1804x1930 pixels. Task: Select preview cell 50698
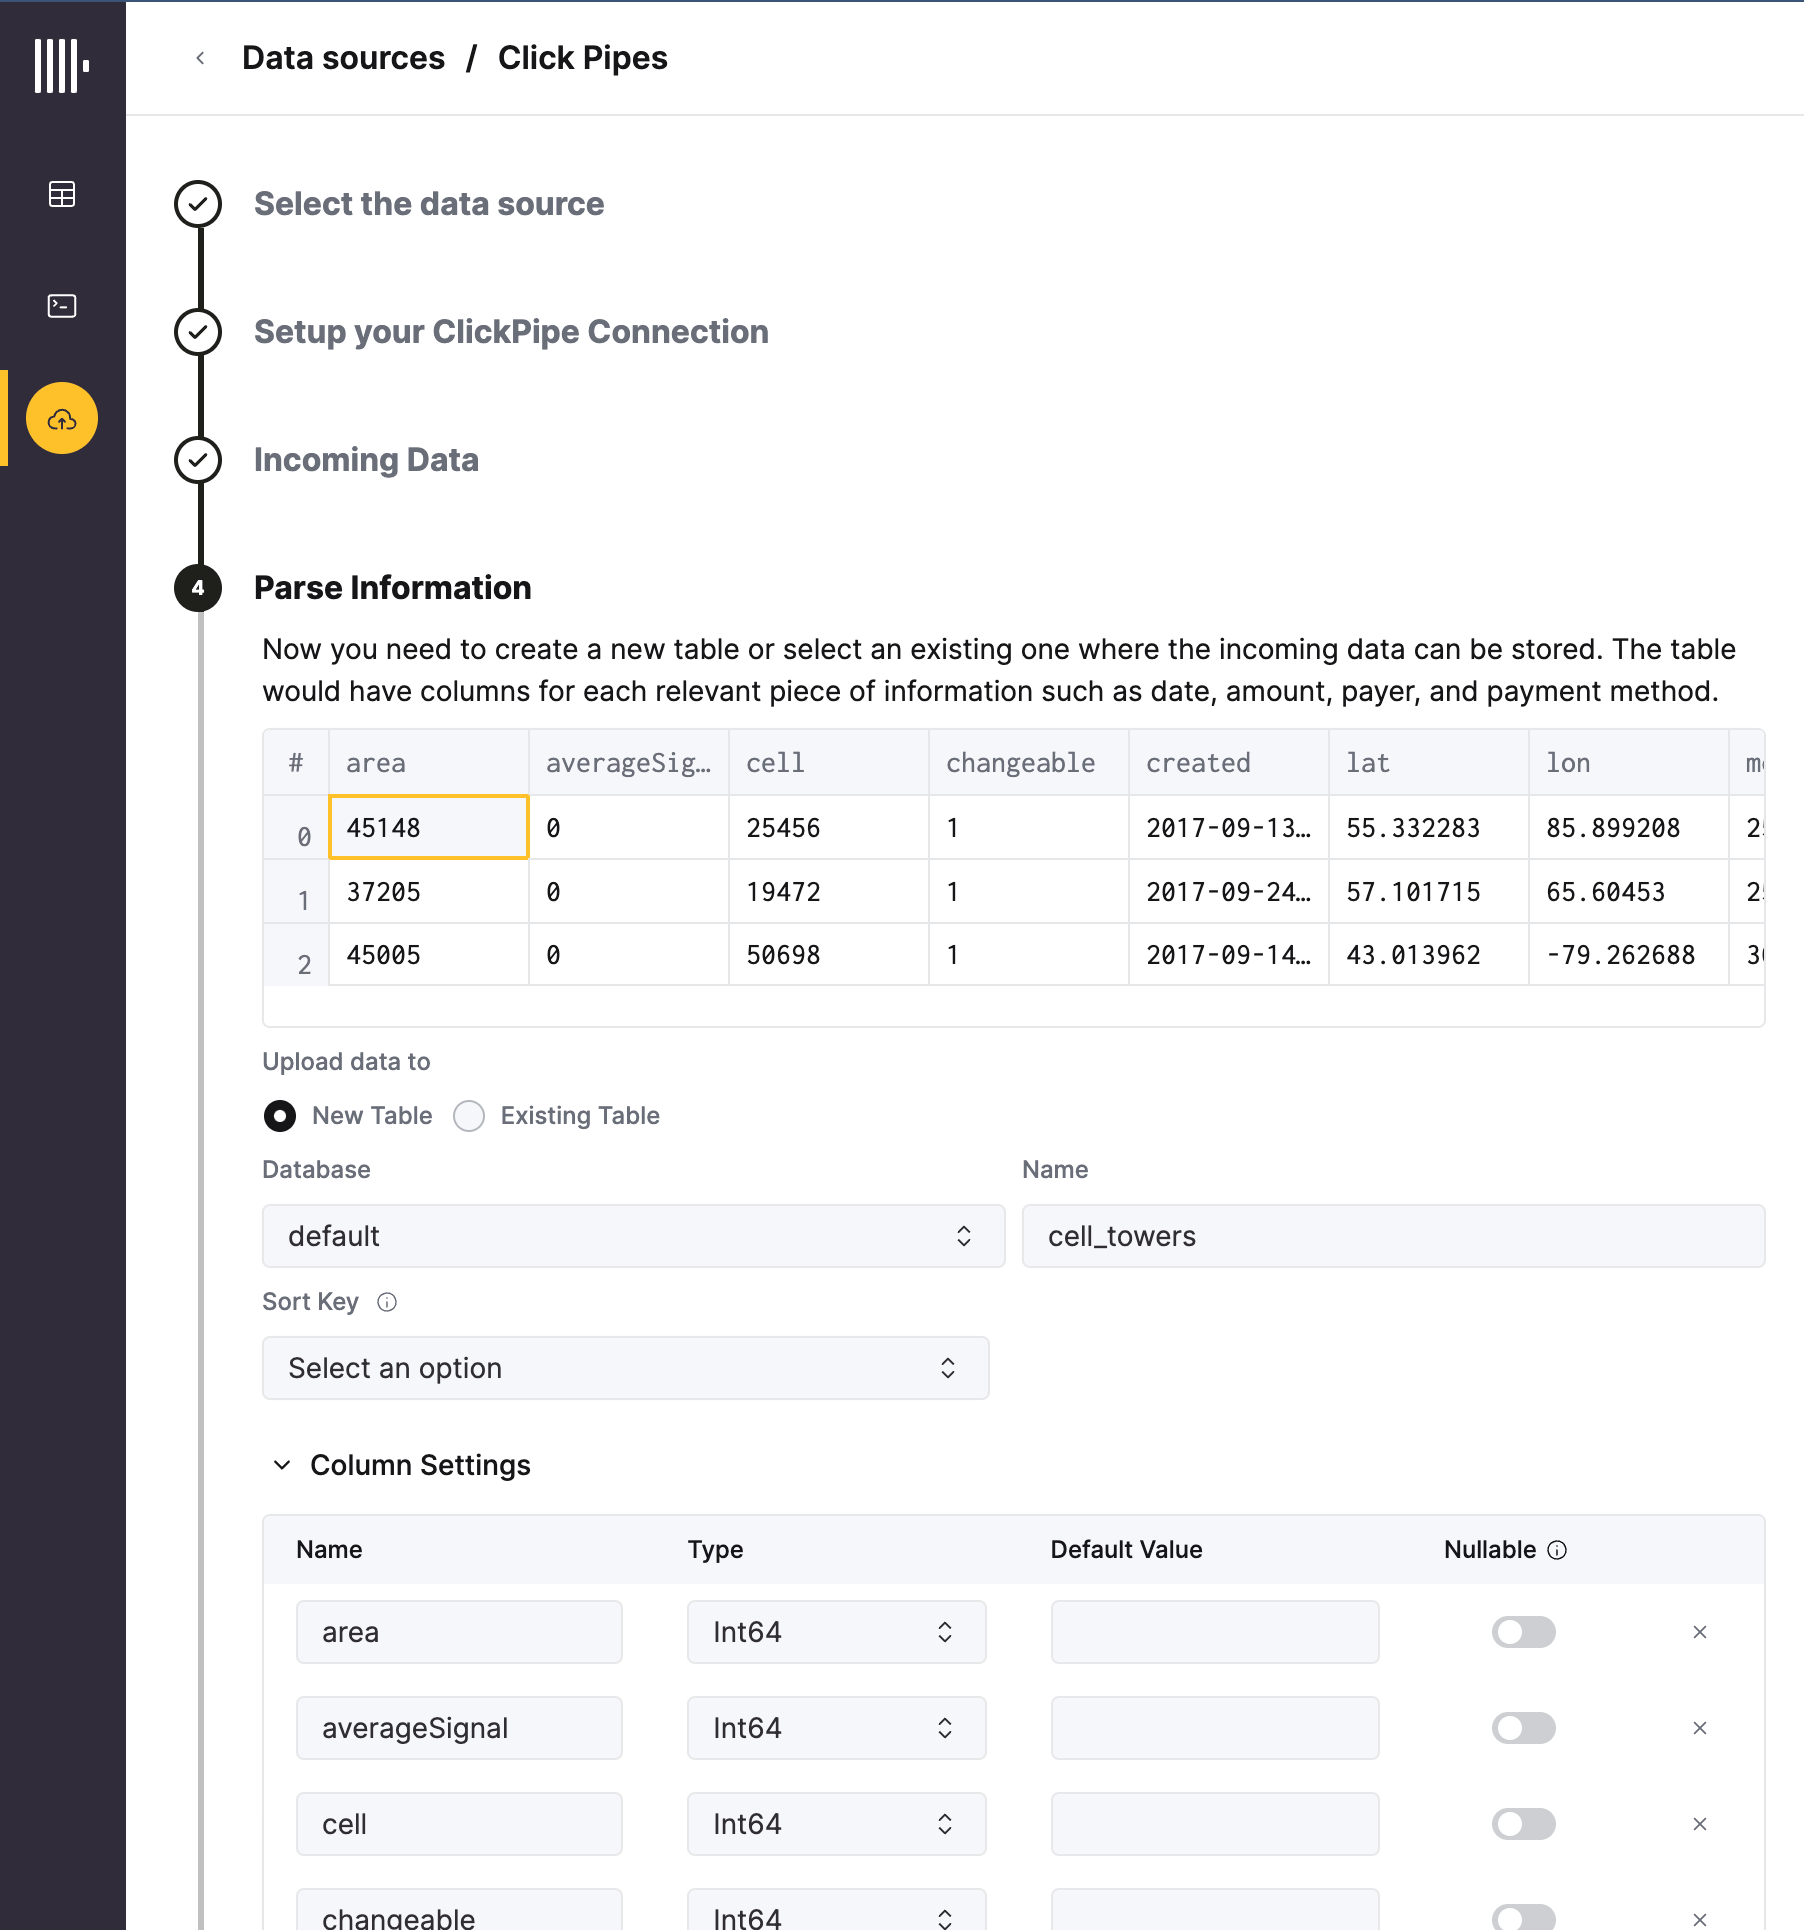829,955
